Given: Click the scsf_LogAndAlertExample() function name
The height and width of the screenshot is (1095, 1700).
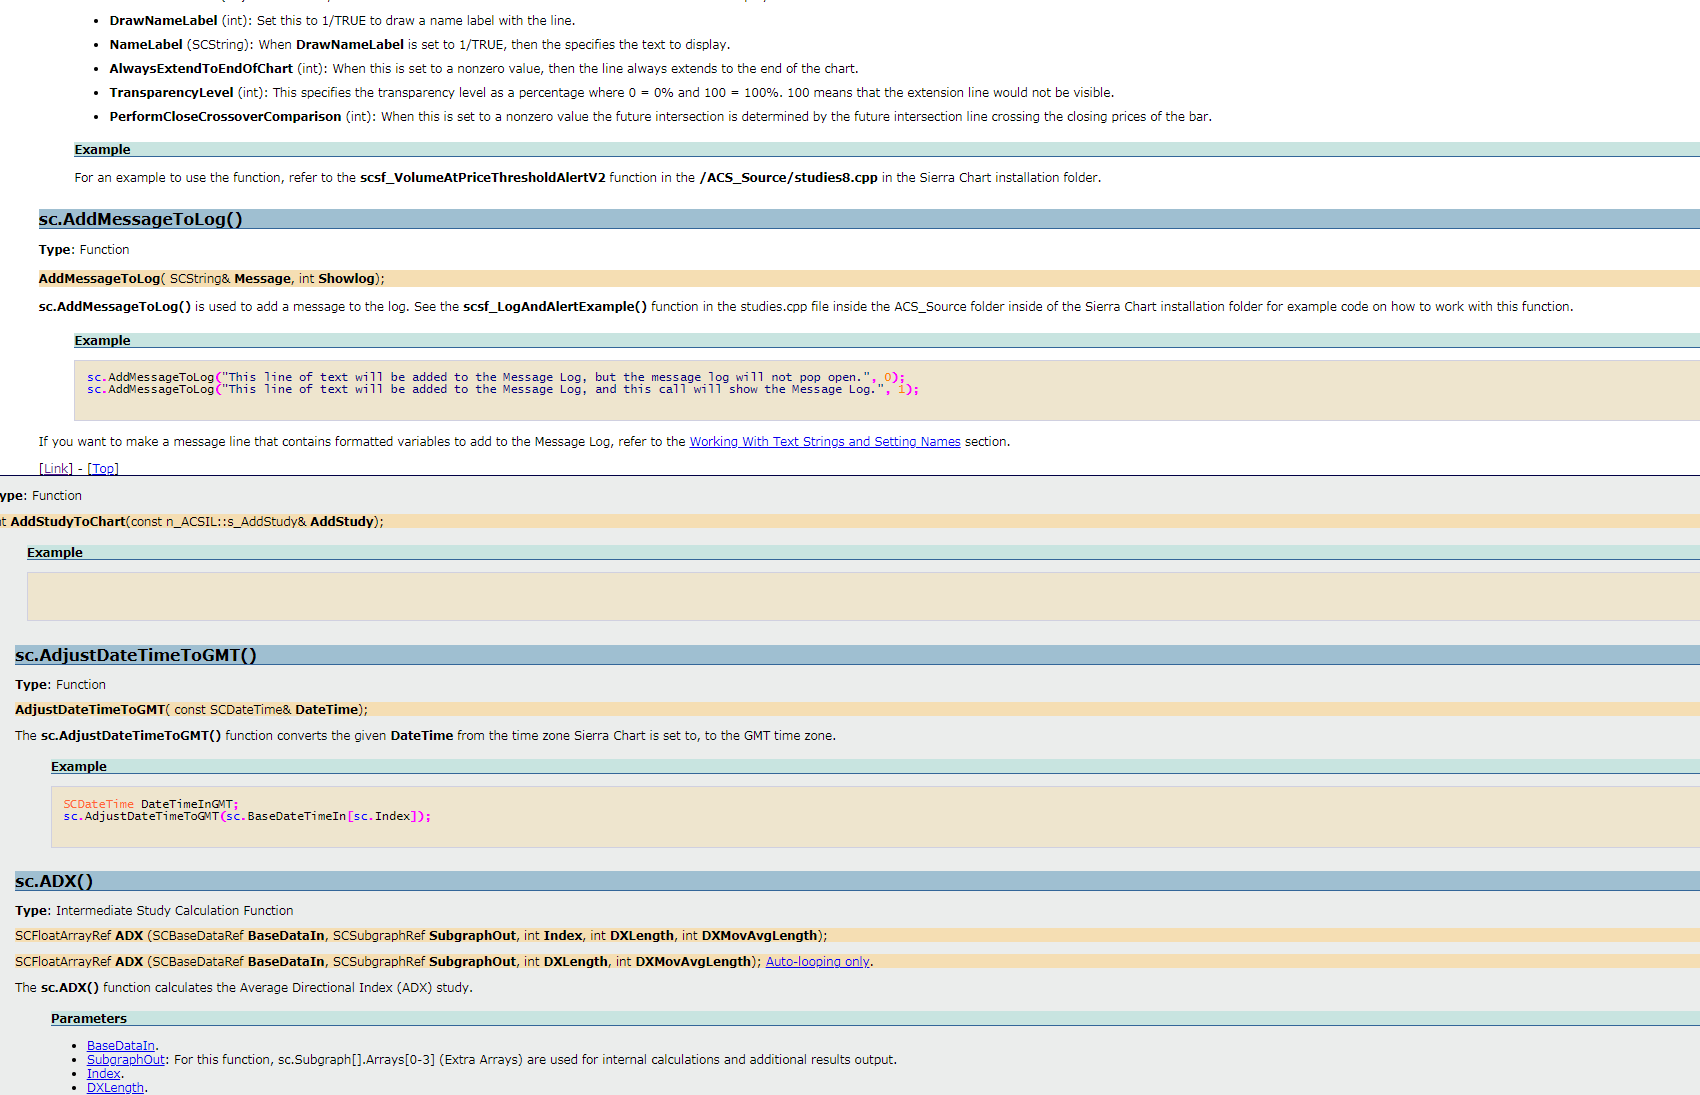Looking at the screenshot, I should 555,307.
